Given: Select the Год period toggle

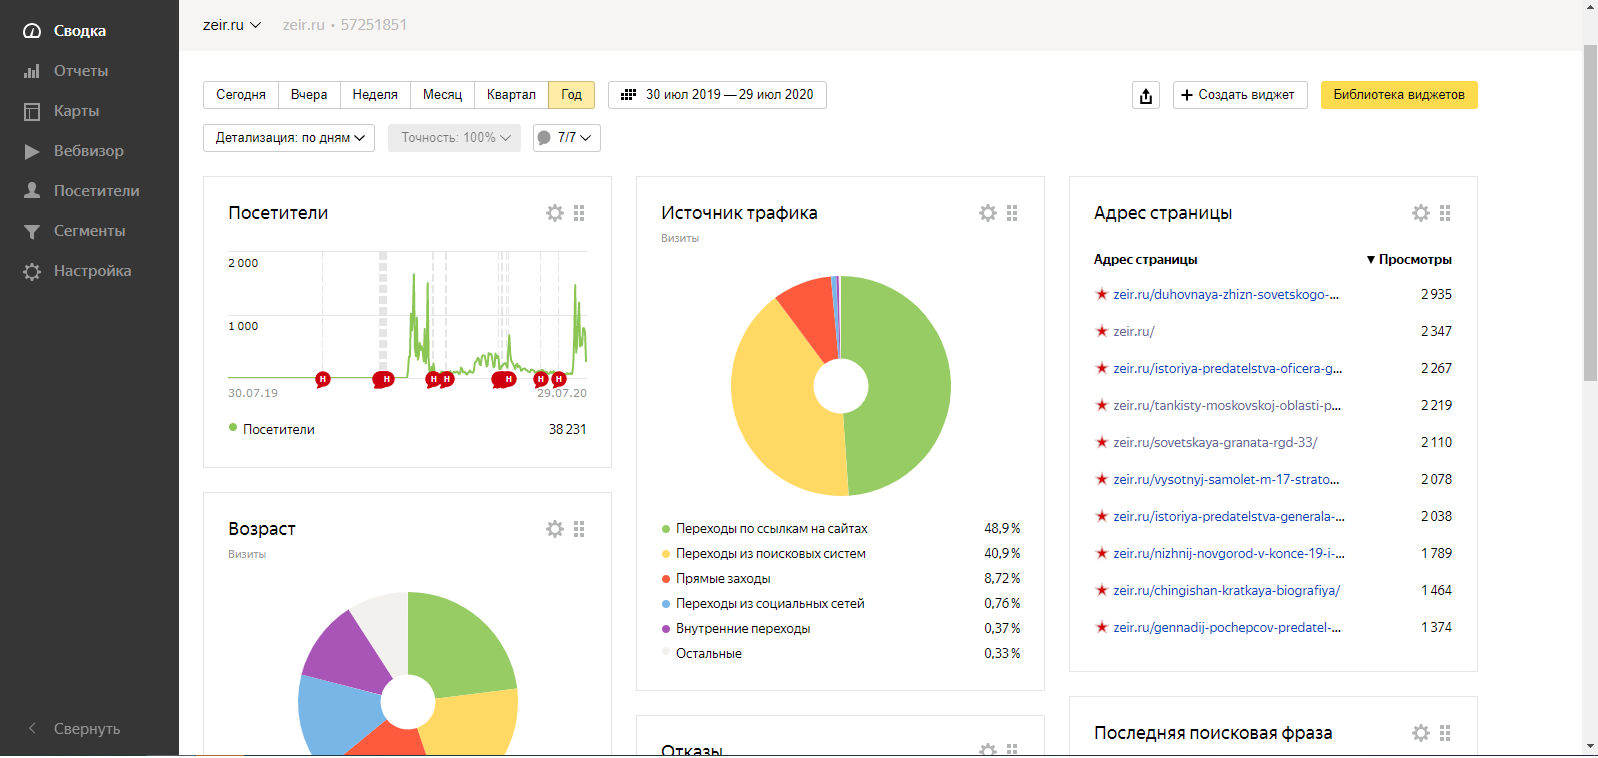Looking at the screenshot, I should [571, 95].
